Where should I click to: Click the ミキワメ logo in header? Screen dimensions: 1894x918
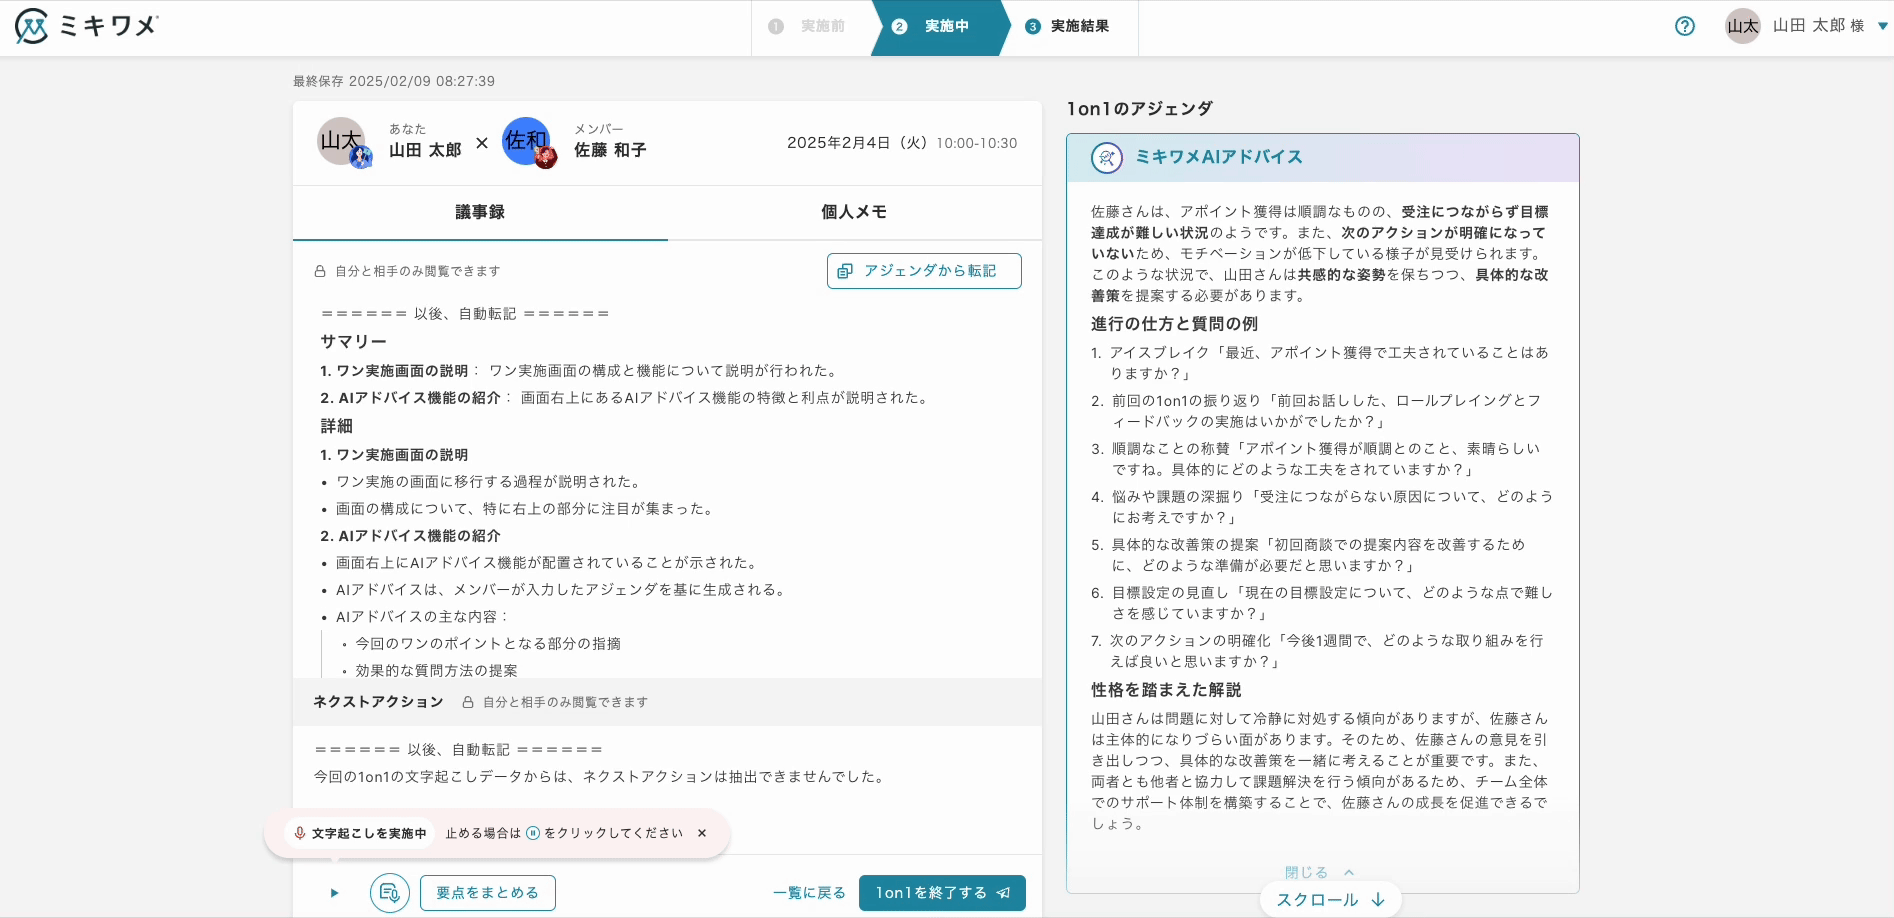[x=86, y=26]
